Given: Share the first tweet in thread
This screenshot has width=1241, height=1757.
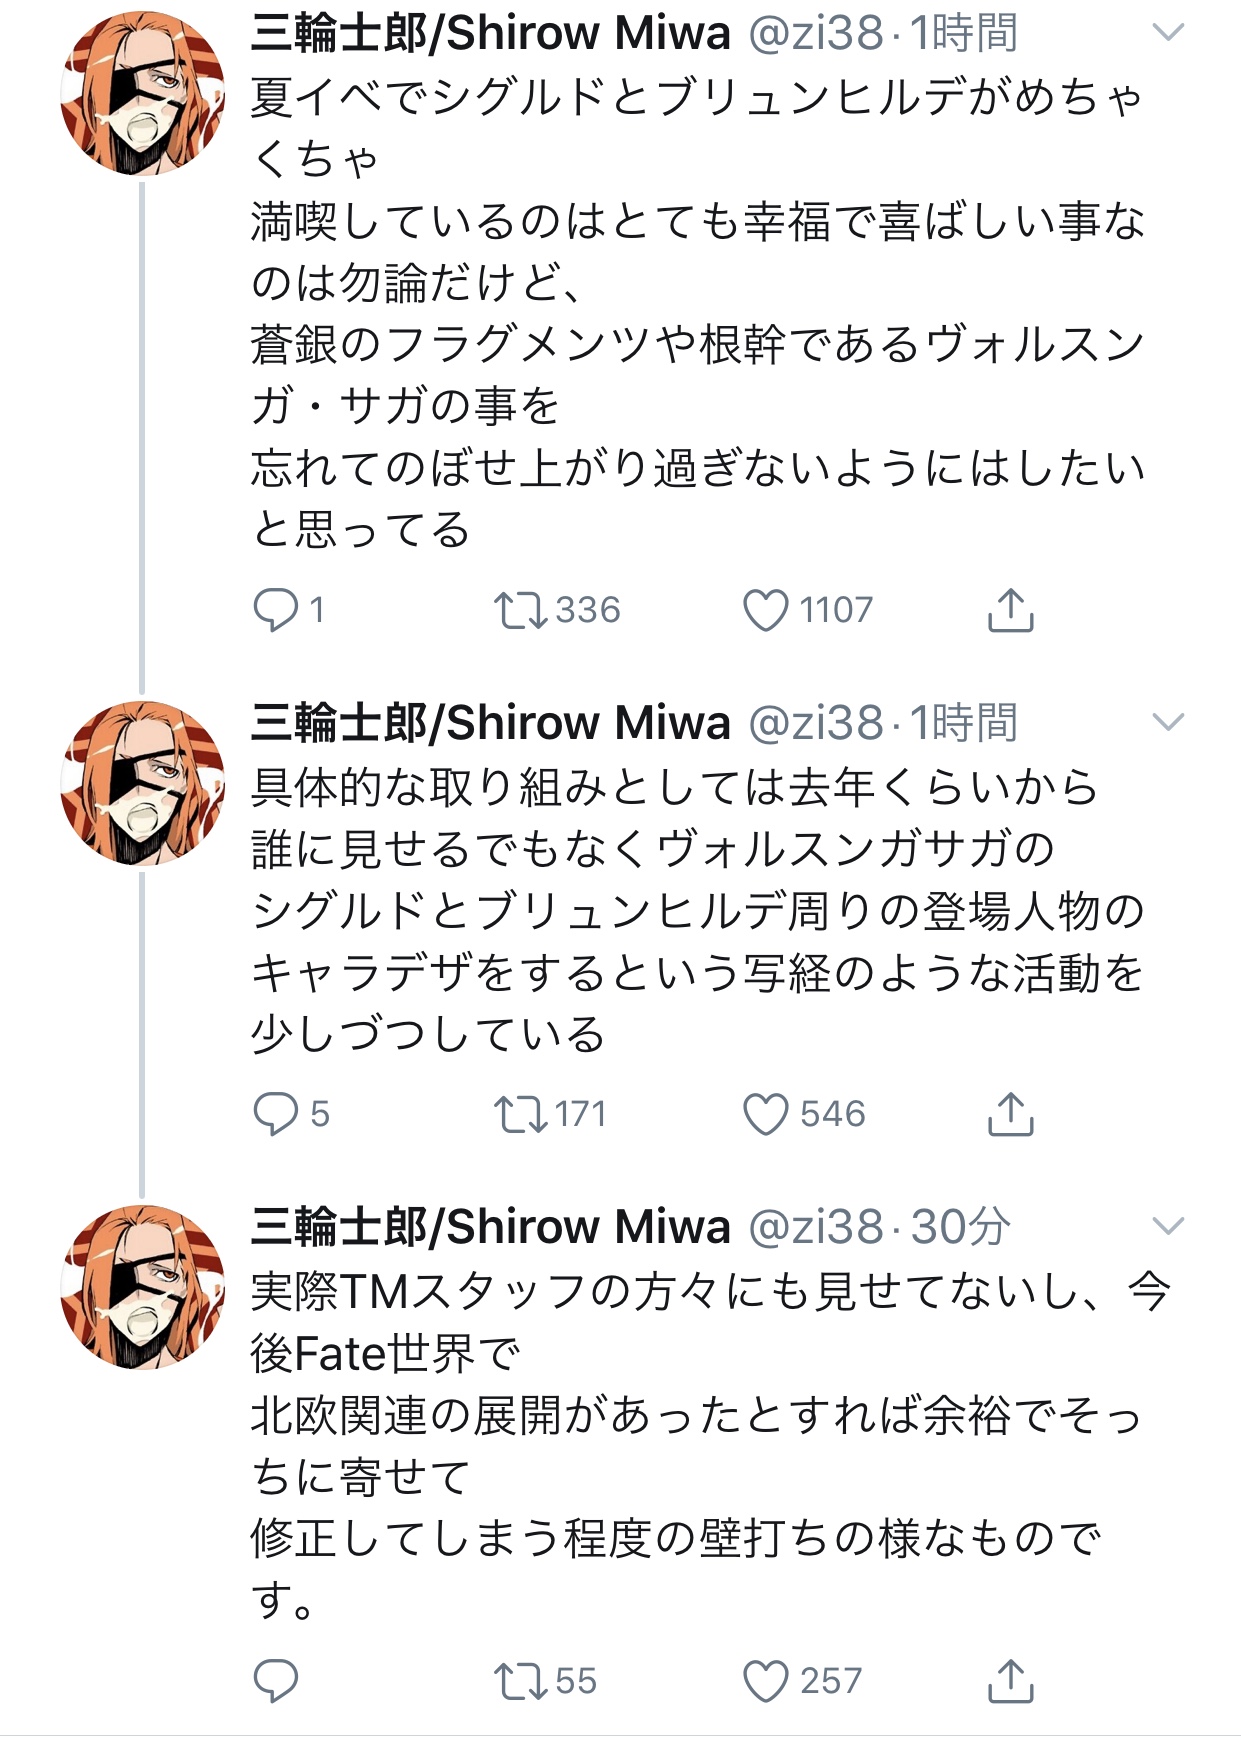Looking at the screenshot, I should tap(1010, 610).
